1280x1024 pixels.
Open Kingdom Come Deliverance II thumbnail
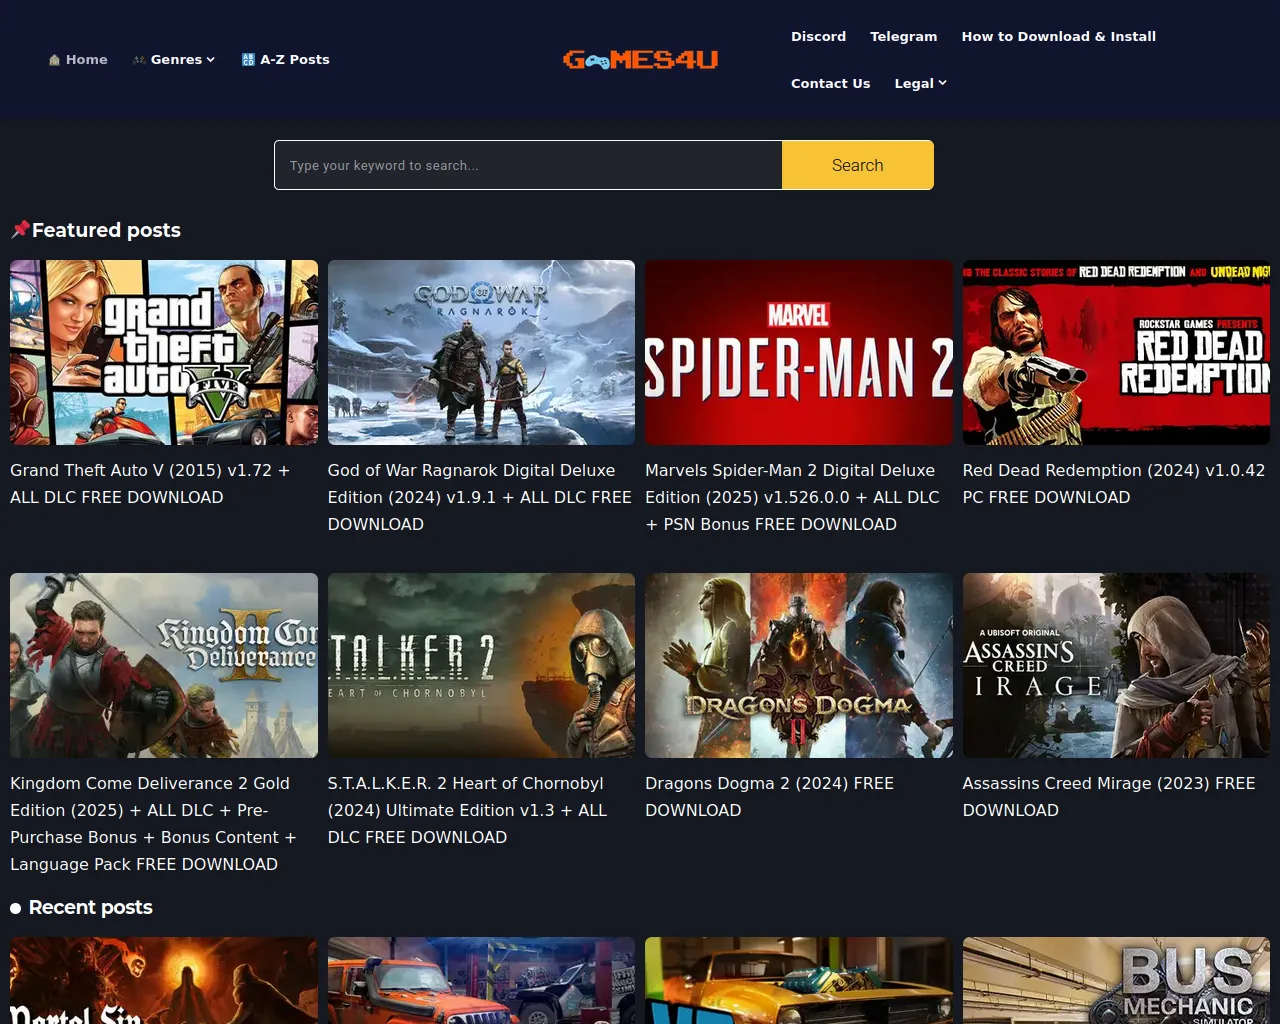click(x=164, y=665)
